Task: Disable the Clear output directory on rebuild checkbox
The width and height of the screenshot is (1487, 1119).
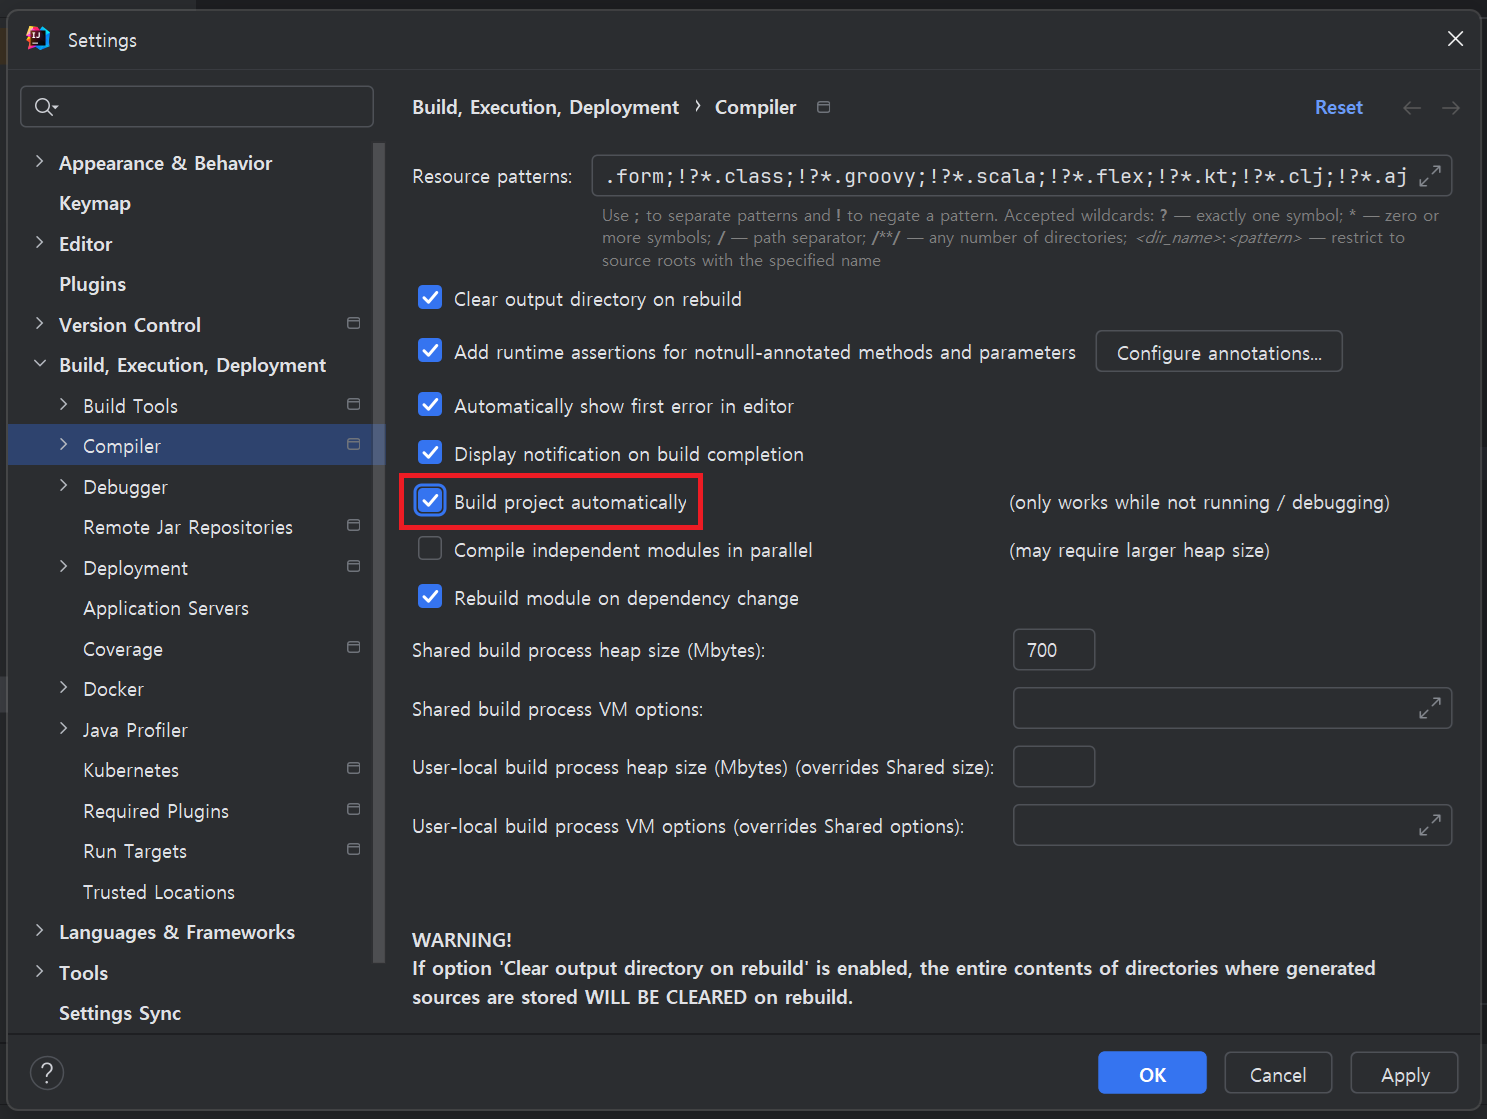Action: [429, 297]
